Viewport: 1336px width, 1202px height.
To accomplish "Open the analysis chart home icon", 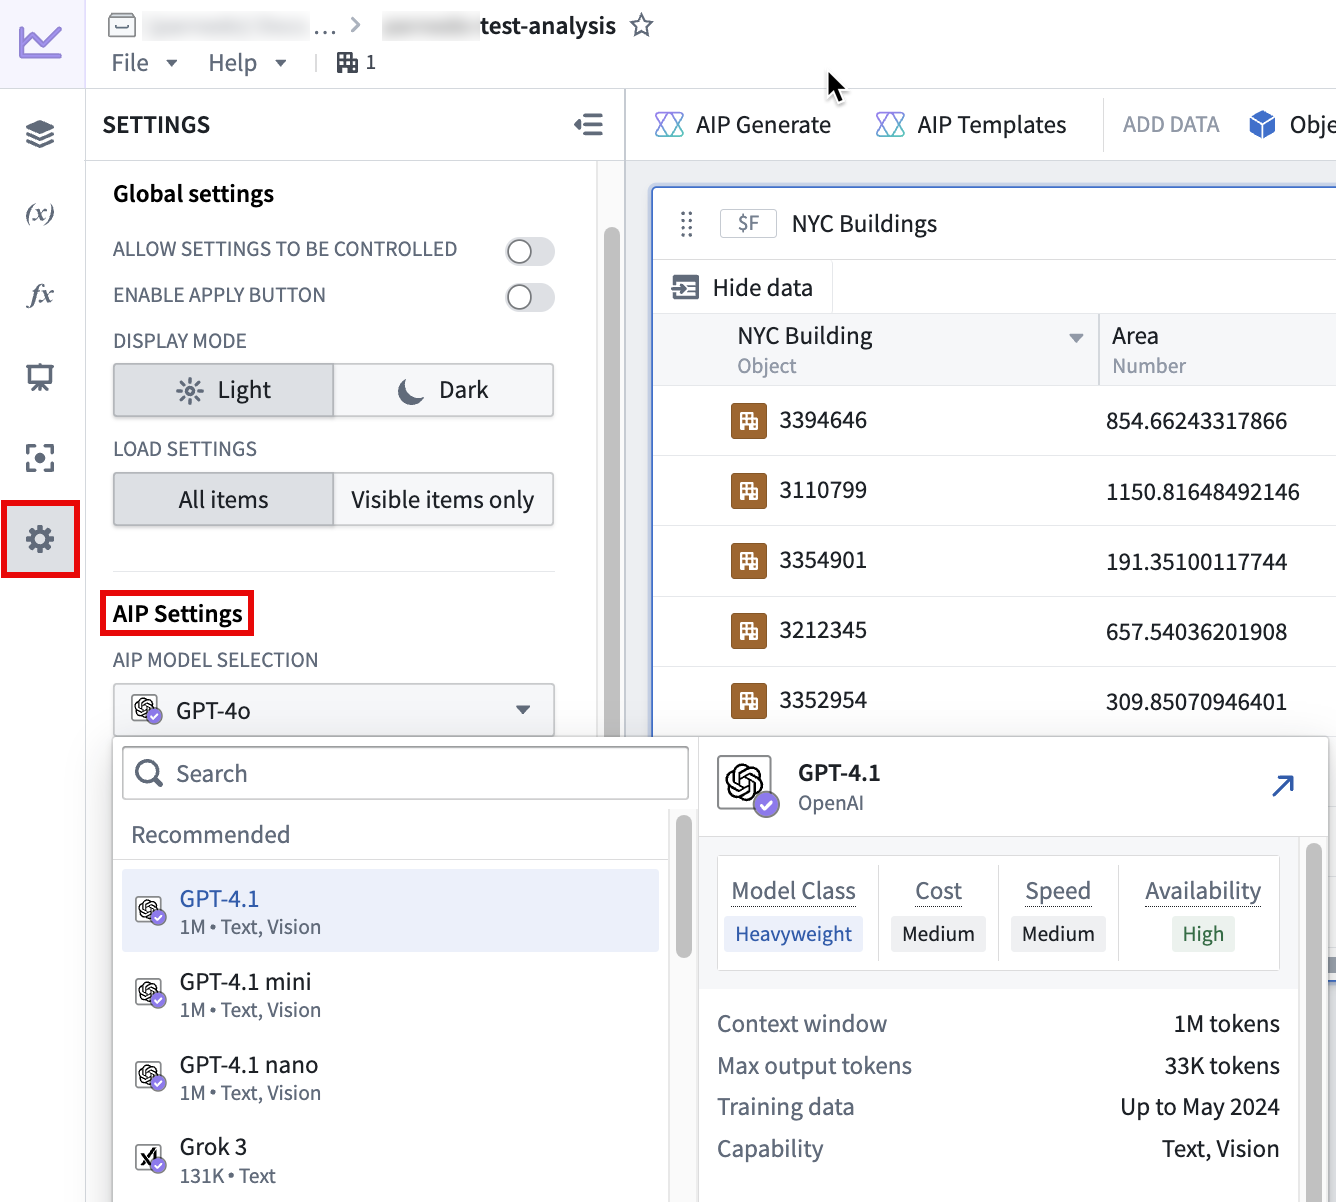I will tap(41, 42).
